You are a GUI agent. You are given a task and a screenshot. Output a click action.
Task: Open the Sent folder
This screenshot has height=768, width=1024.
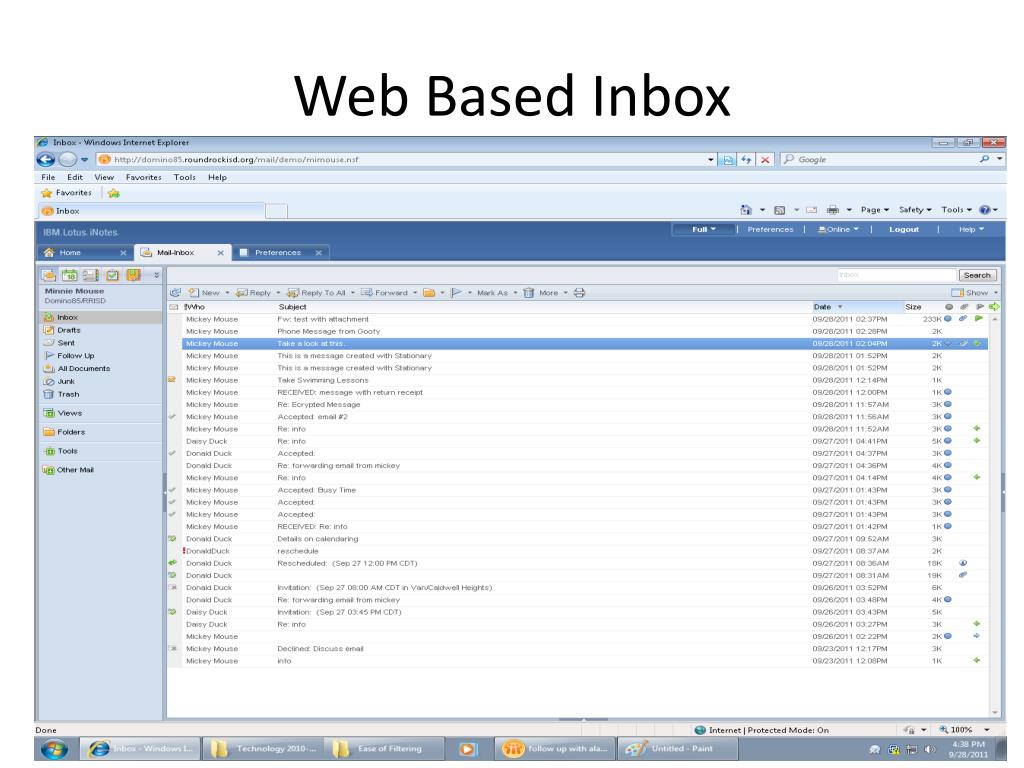[x=66, y=342]
